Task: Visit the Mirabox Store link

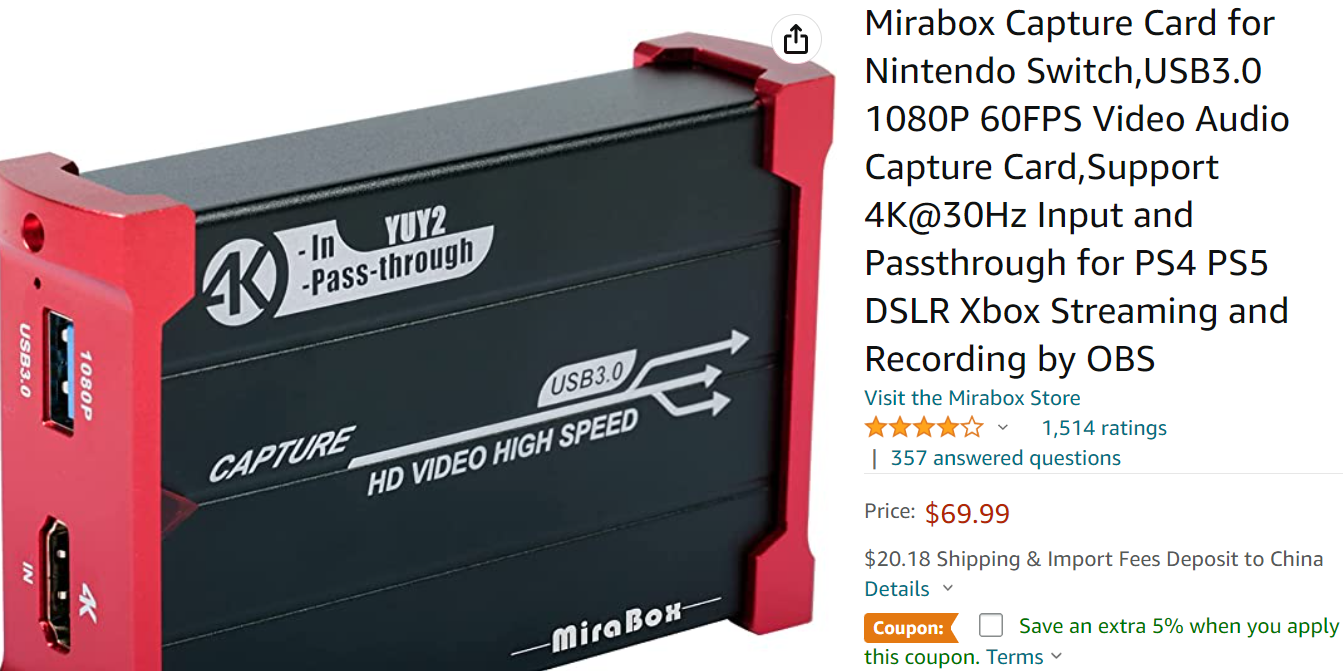Action: pos(972,397)
